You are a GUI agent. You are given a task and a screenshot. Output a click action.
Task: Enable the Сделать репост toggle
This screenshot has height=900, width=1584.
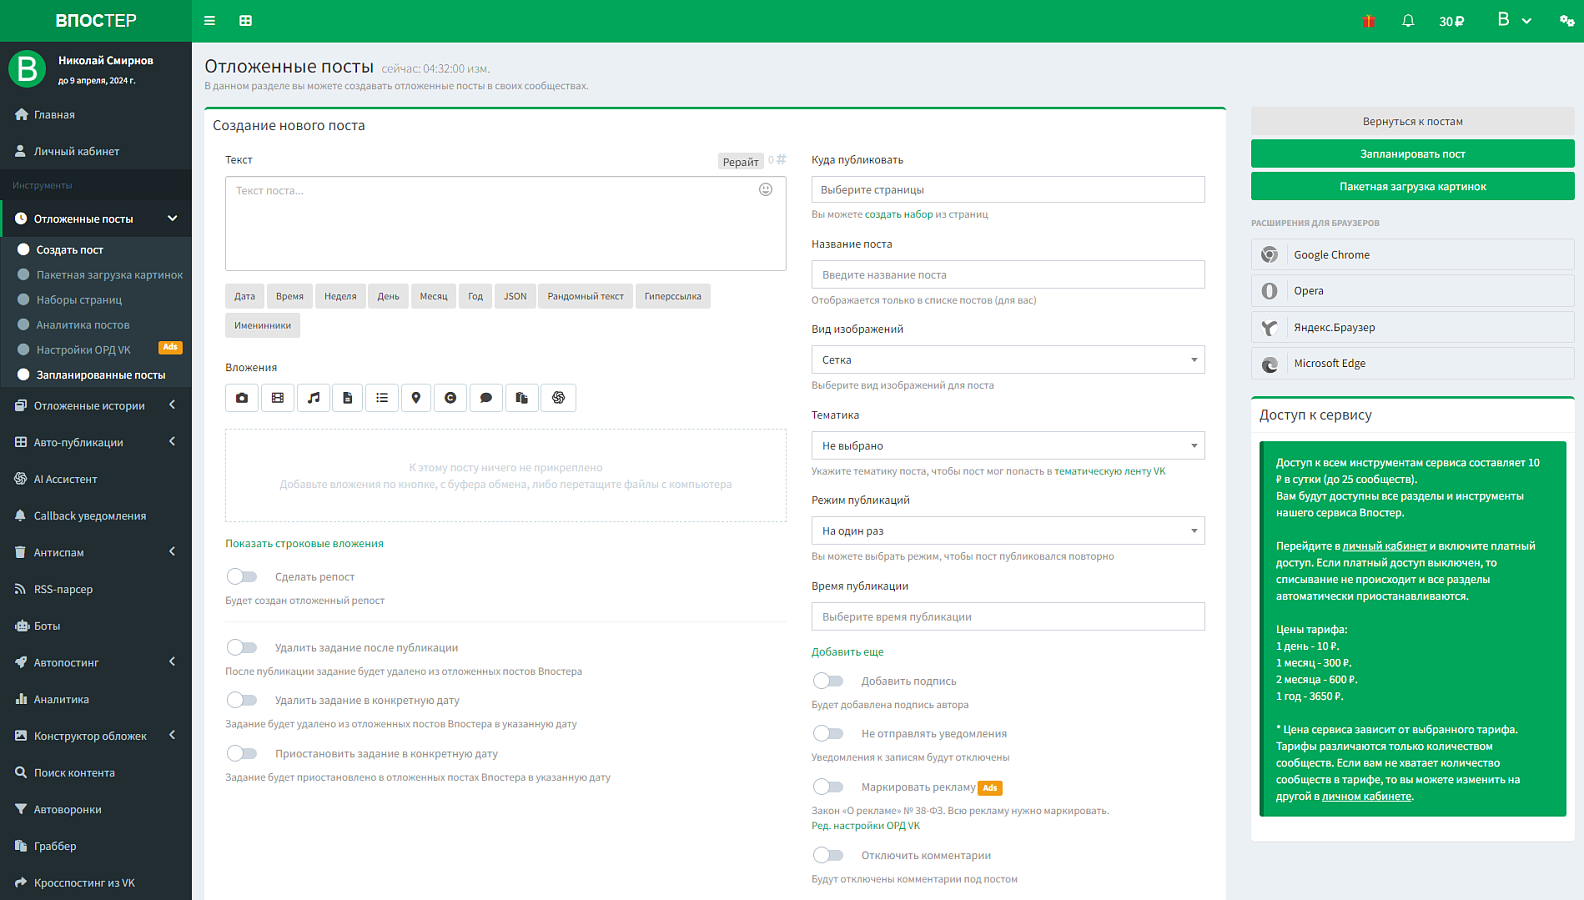pyautogui.click(x=242, y=576)
